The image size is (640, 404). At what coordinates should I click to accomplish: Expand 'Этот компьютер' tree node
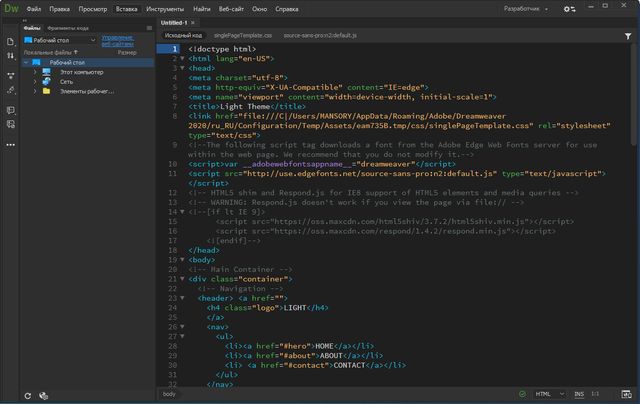click(34, 73)
